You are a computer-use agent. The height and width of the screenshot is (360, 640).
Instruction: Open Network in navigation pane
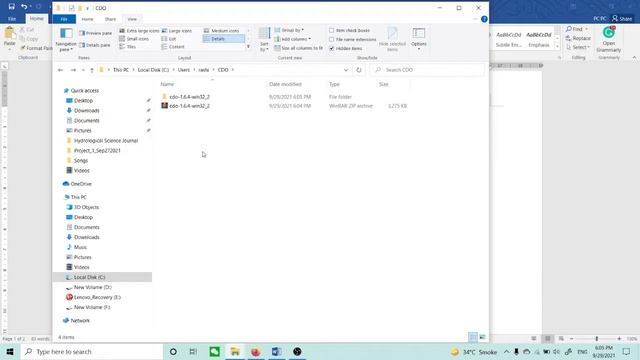(x=80, y=321)
